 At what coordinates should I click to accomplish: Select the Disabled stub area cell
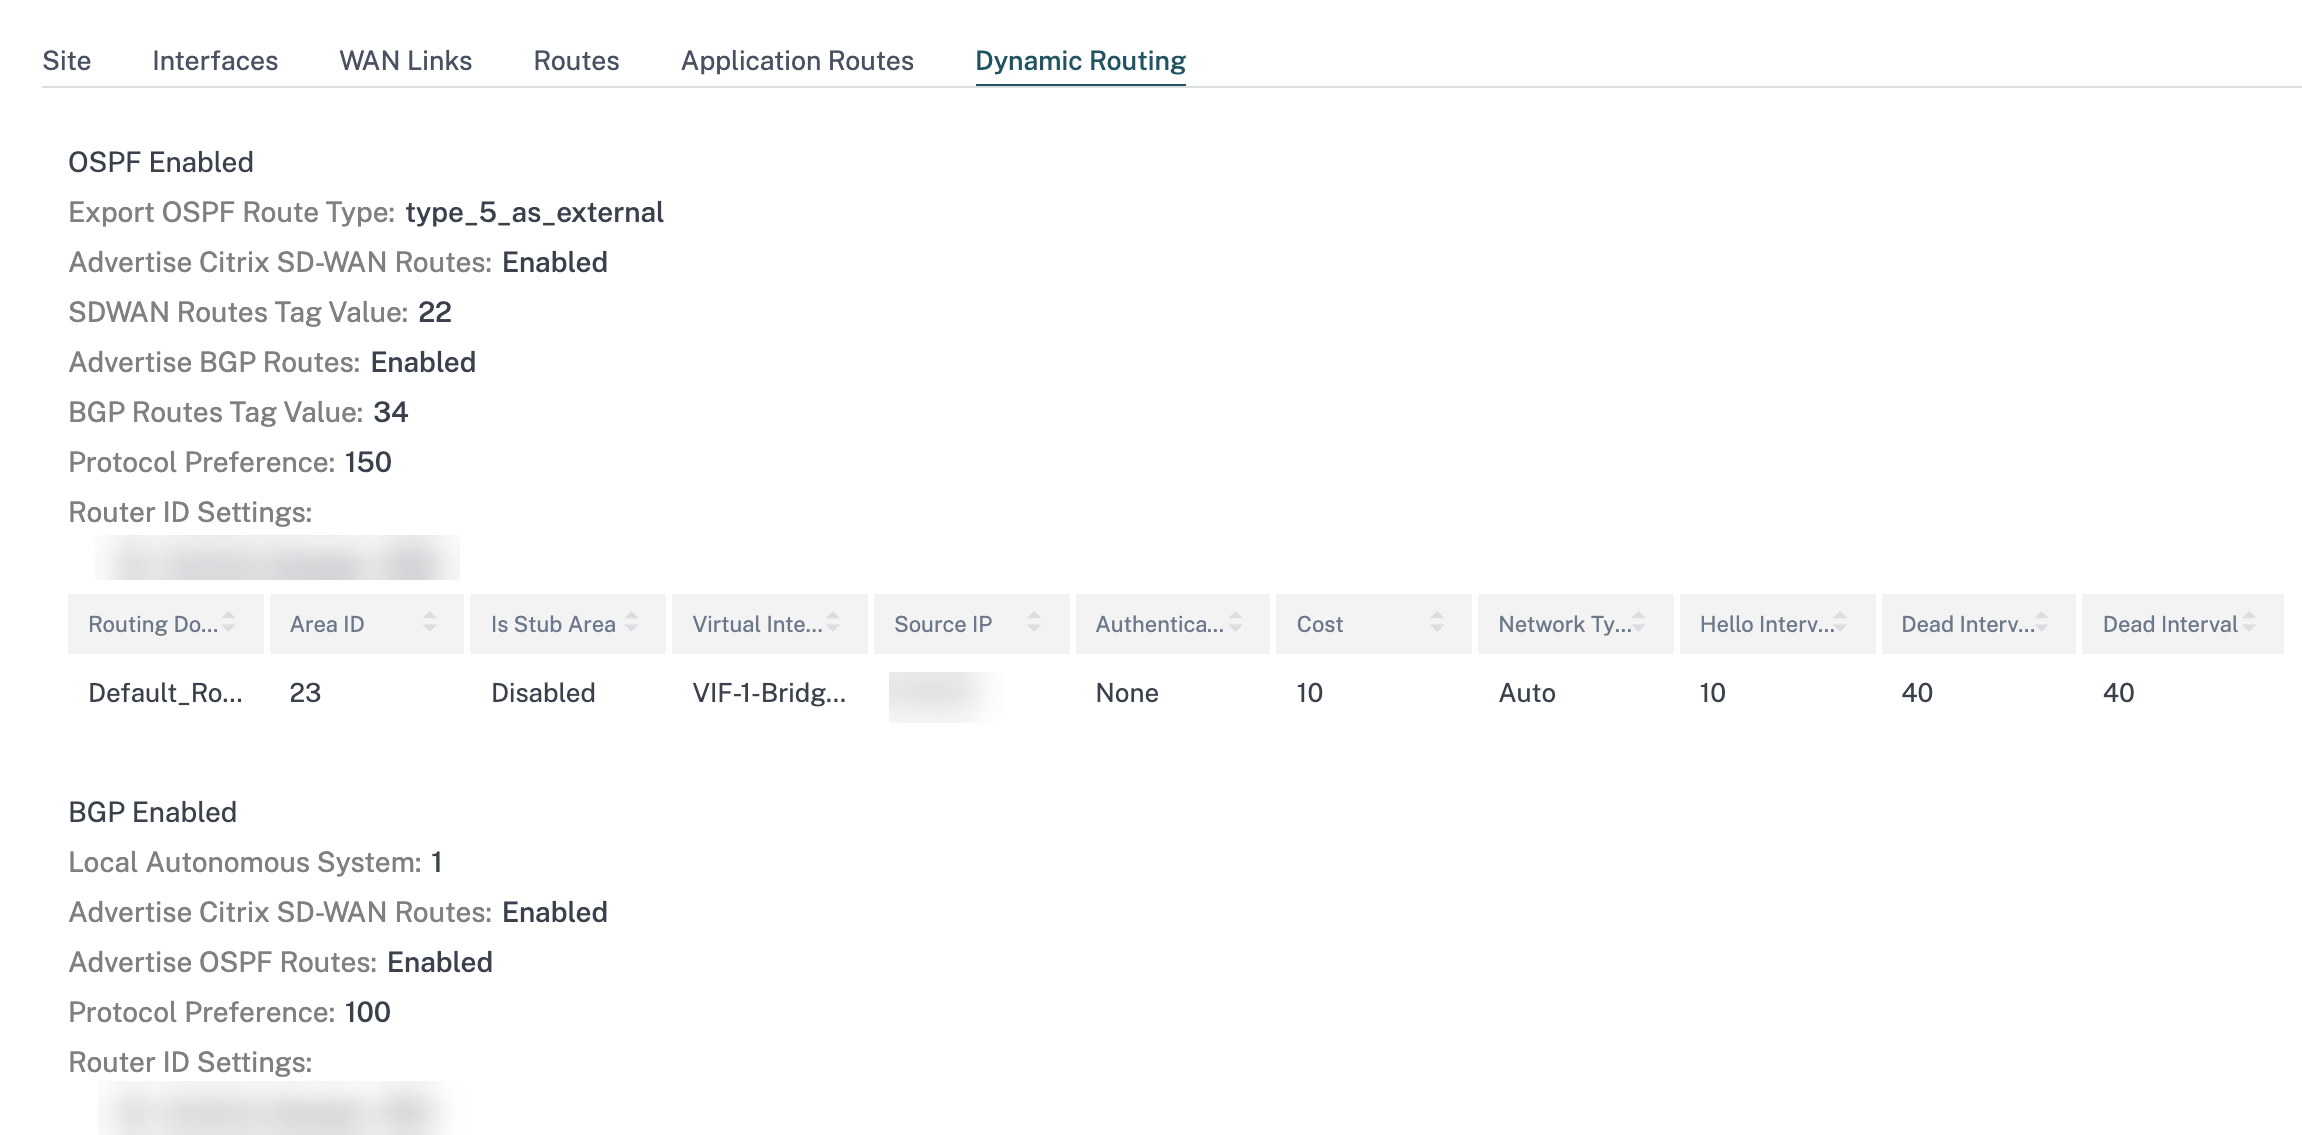(543, 693)
